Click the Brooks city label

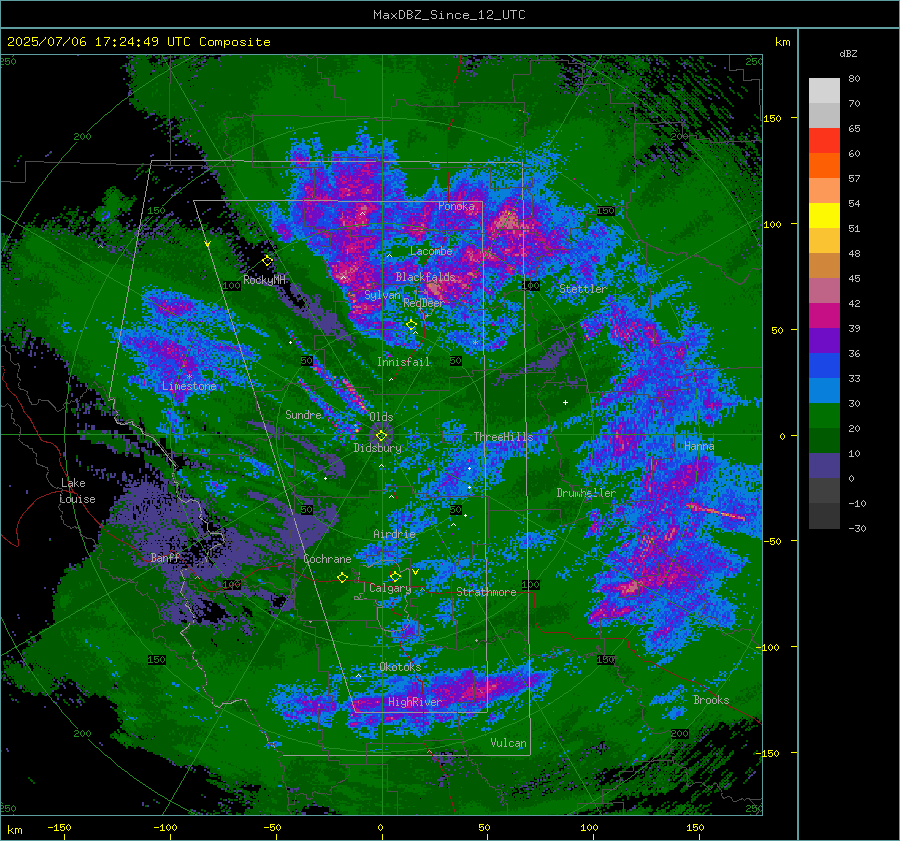(711, 700)
